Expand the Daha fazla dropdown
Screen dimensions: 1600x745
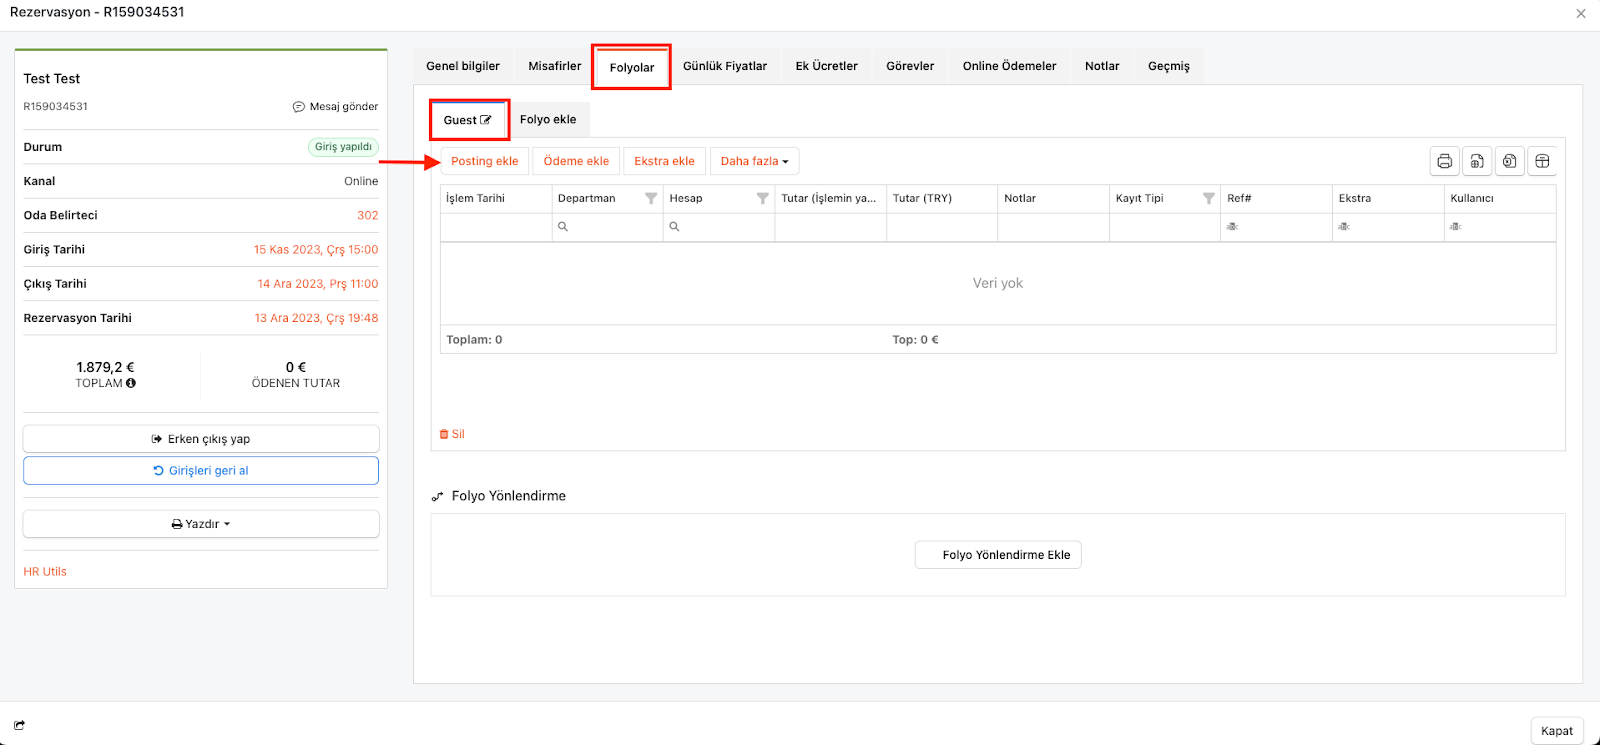tap(754, 161)
